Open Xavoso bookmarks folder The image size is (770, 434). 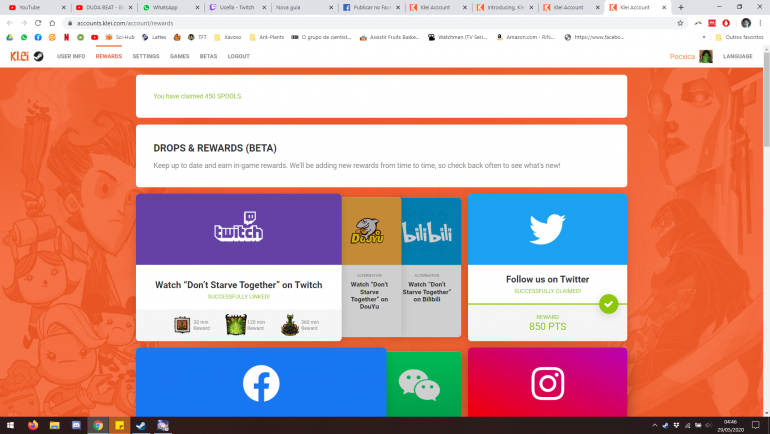click(x=227, y=37)
